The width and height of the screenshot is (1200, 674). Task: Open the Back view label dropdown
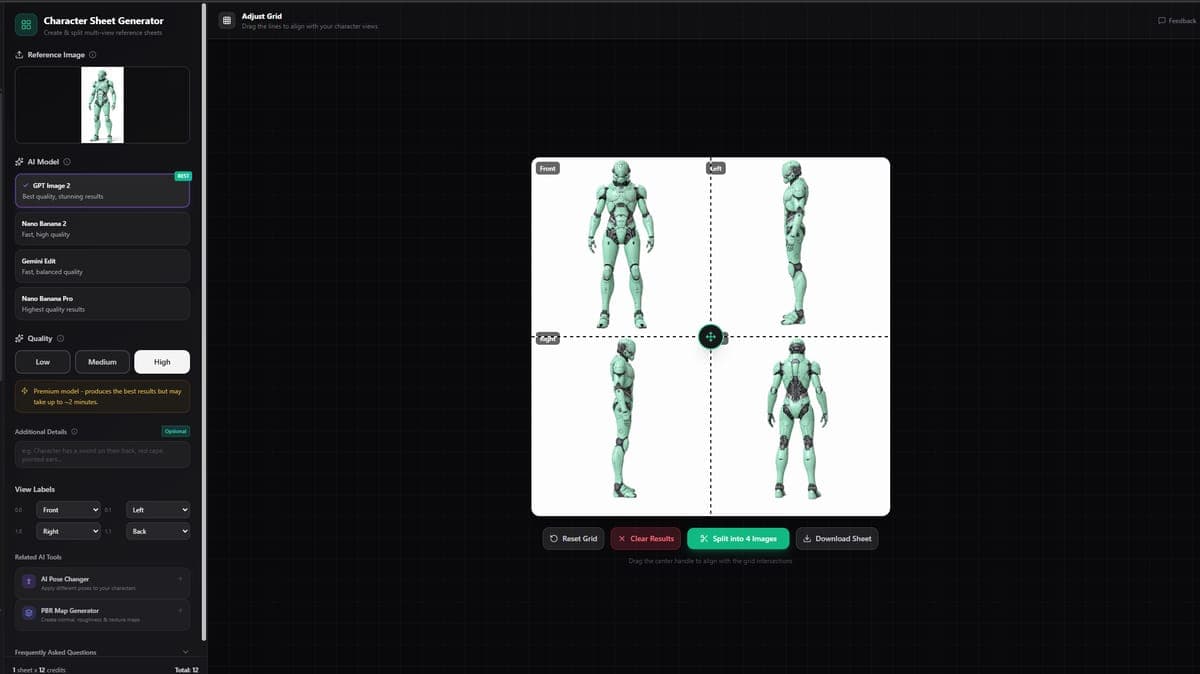pos(157,531)
